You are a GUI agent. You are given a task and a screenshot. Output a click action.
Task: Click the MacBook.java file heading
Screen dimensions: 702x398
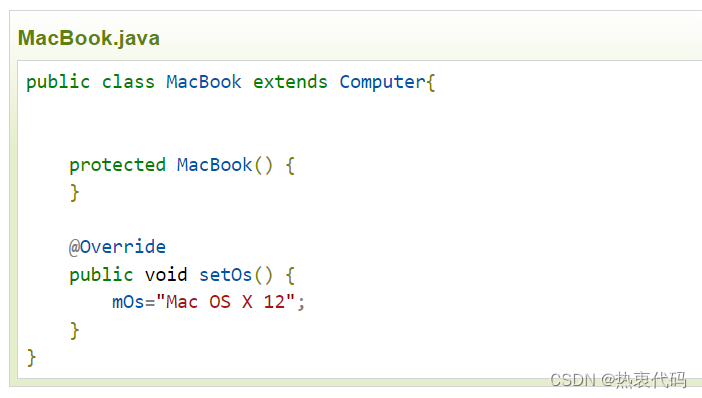(x=89, y=38)
